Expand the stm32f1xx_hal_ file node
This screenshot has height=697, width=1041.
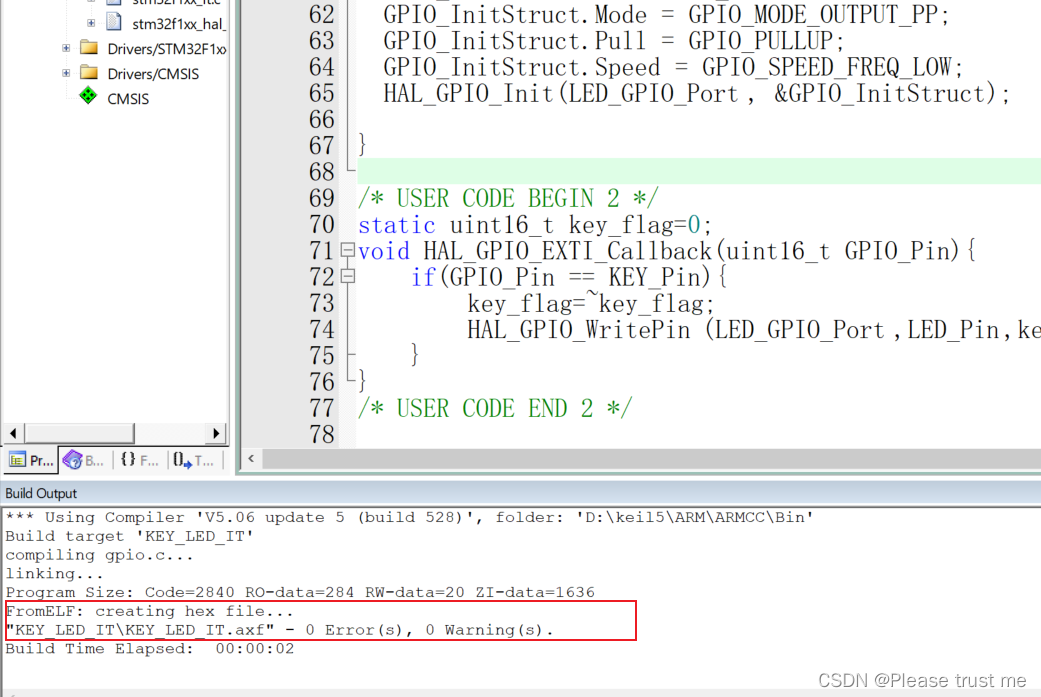point(91,23)
